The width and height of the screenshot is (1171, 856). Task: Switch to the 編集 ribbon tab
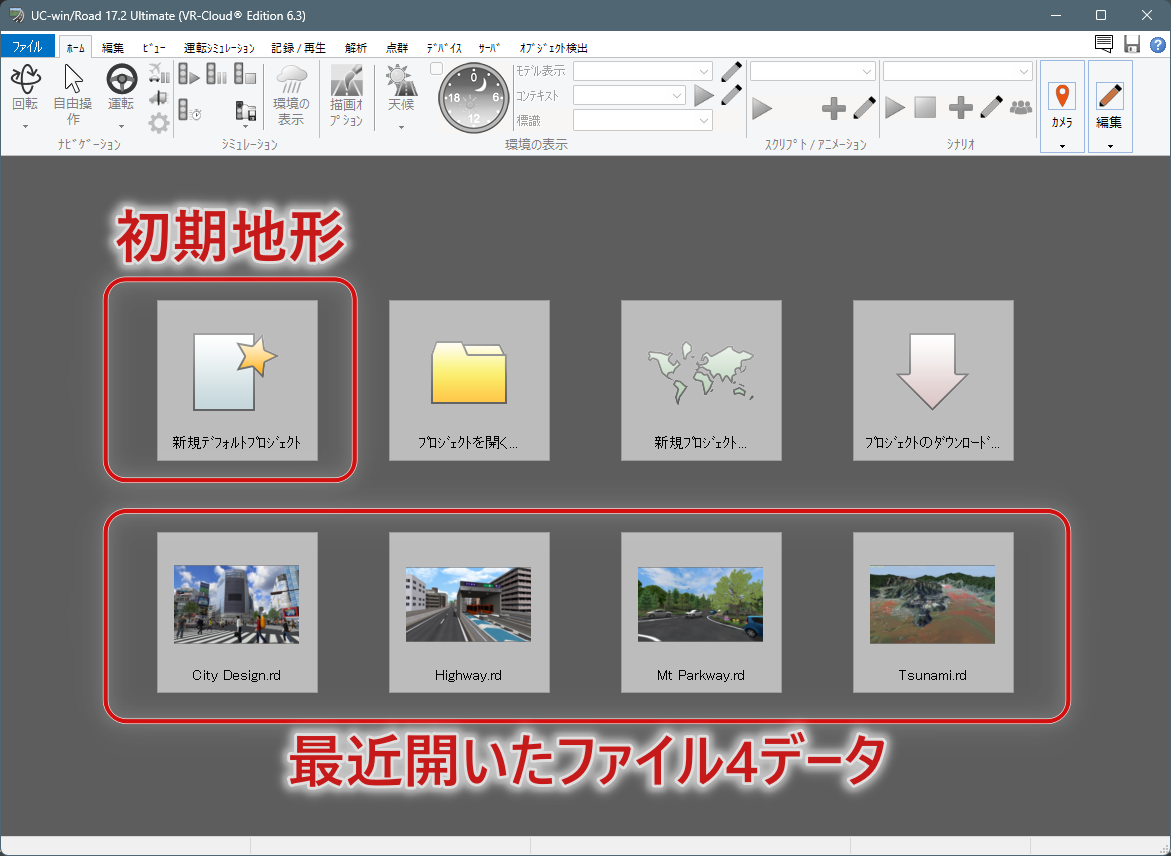tap(113, 48)
